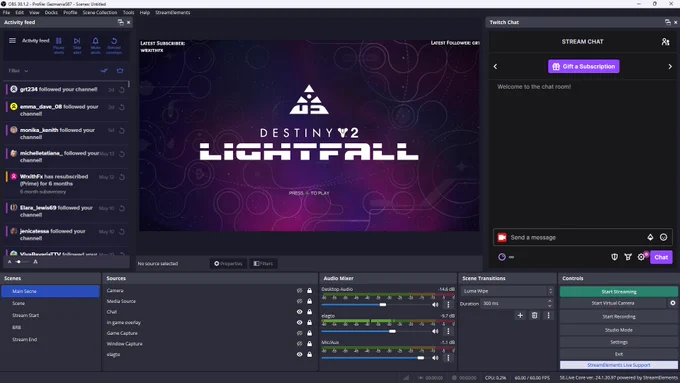Open the StreamElements menu
The width and height of the screenshot is (680, 383).
click(173, 13)
